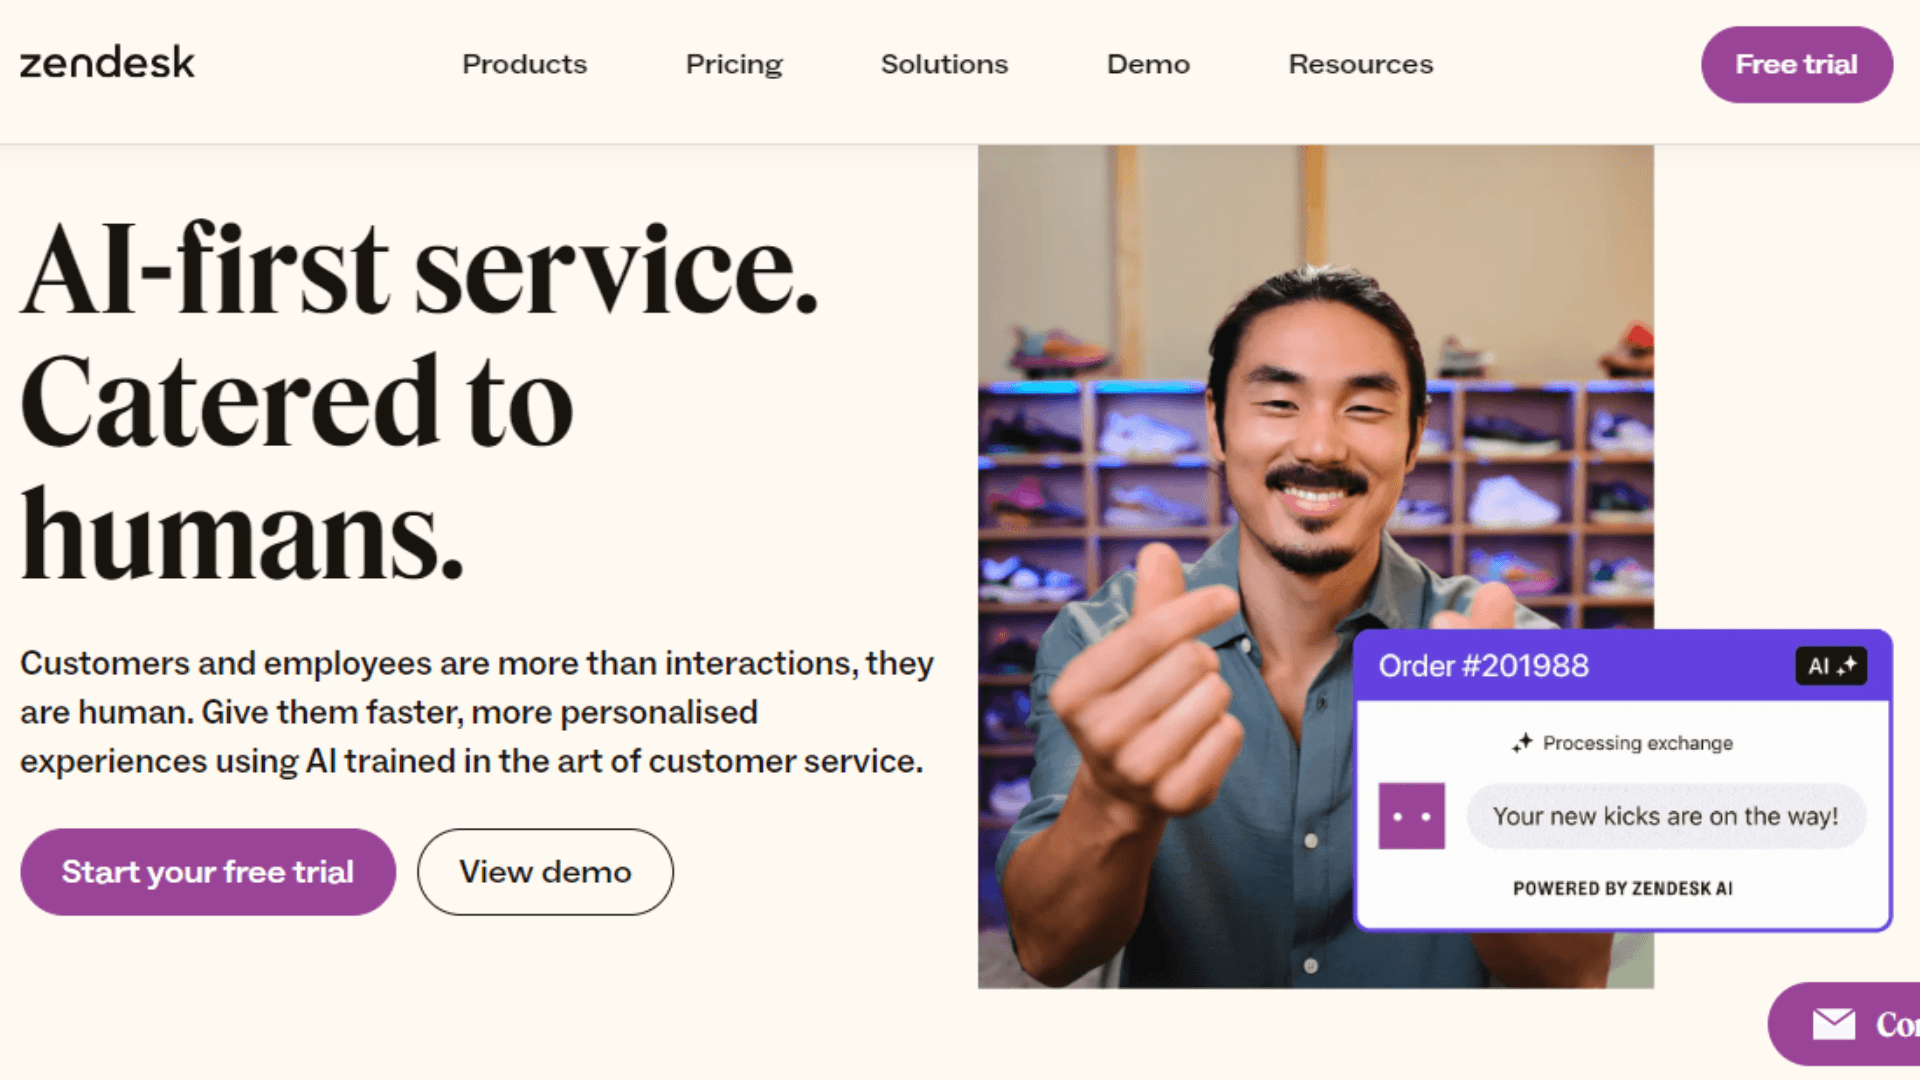Screen dimensions: 1920x1080
Task: Click the Free trial button in the navbar
Action: point(1797,63)
